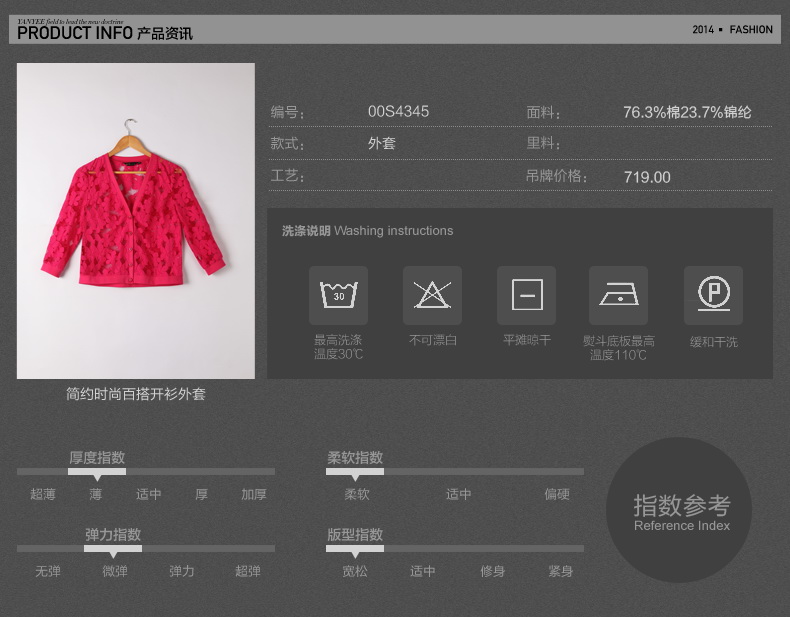
Task: Click the 2014 FASHION label
Action: [x=732, y=30]
